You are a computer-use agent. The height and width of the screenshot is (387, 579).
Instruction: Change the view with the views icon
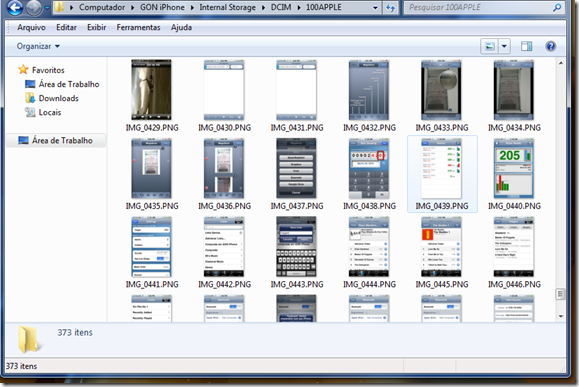pyautogui.click(x=489, y=47)
